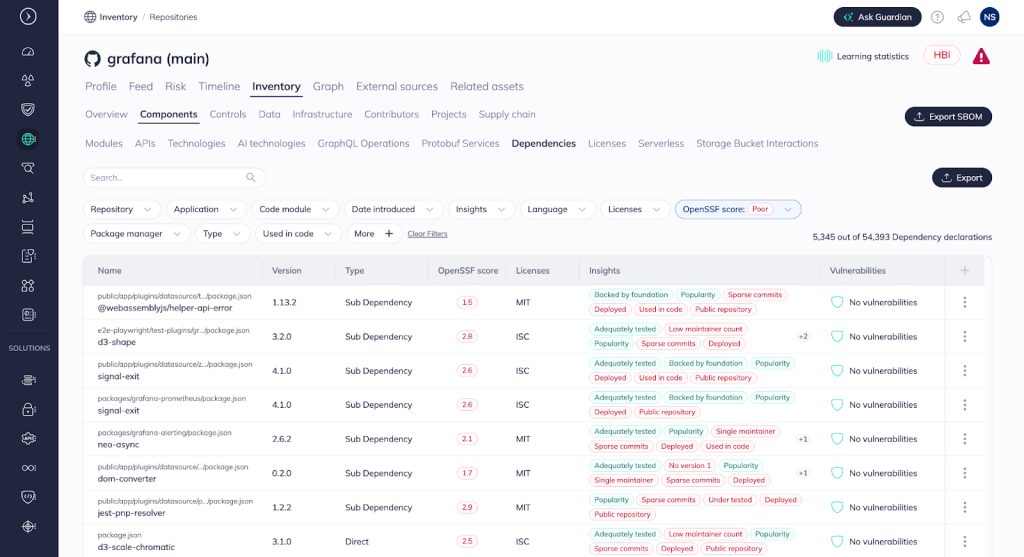Open the Language filter dropdown

click(557, 209)
